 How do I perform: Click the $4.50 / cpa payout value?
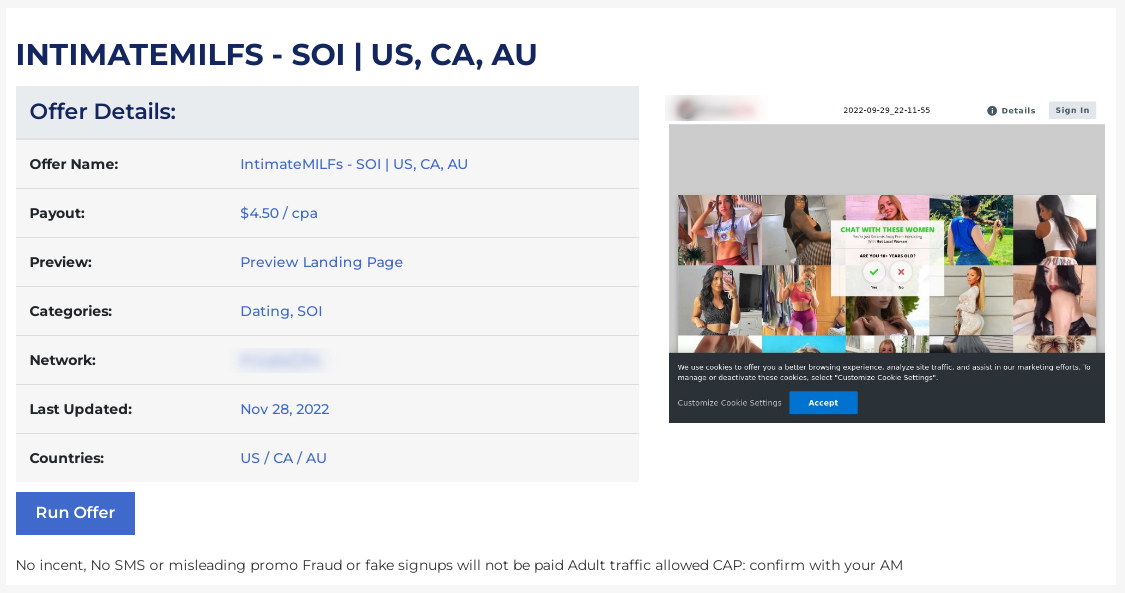[279, 213]
